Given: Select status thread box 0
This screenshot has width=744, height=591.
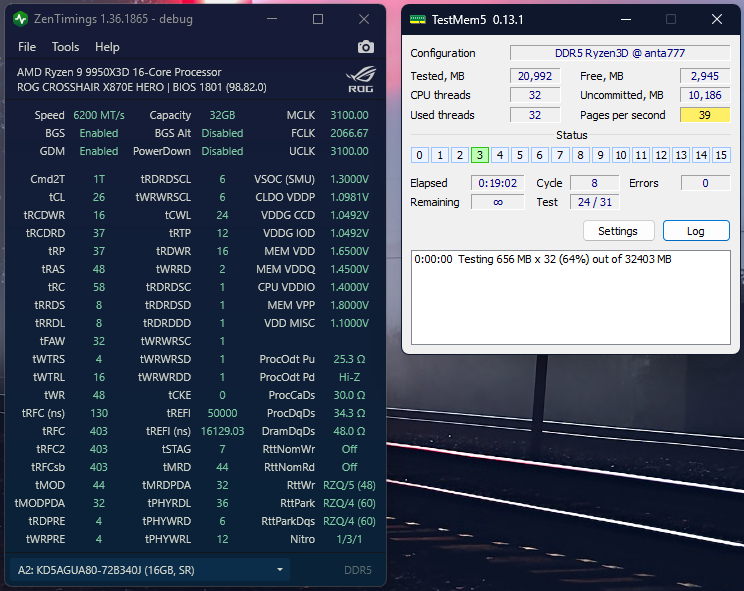Looking at the screenshot, I should pos(419,155).
